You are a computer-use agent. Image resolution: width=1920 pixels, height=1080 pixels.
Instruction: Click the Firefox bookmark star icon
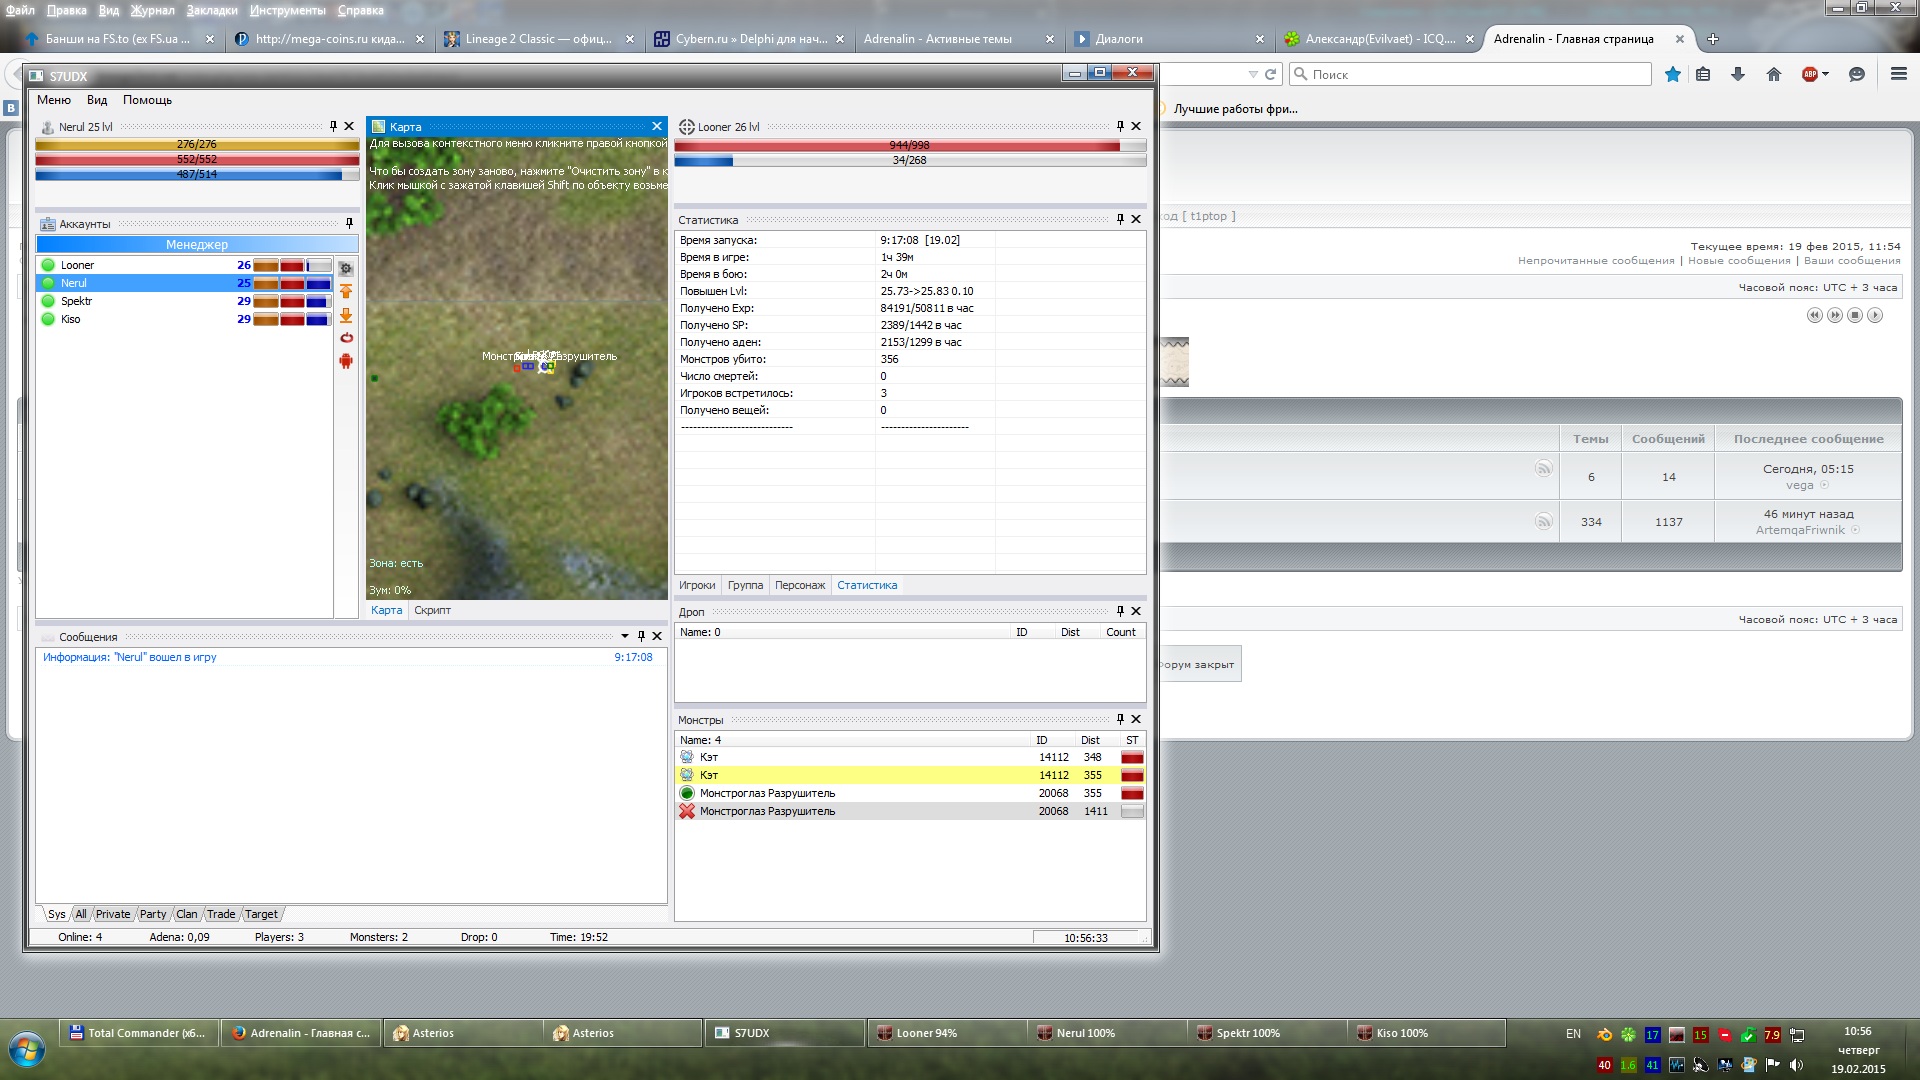point(1672,74)
